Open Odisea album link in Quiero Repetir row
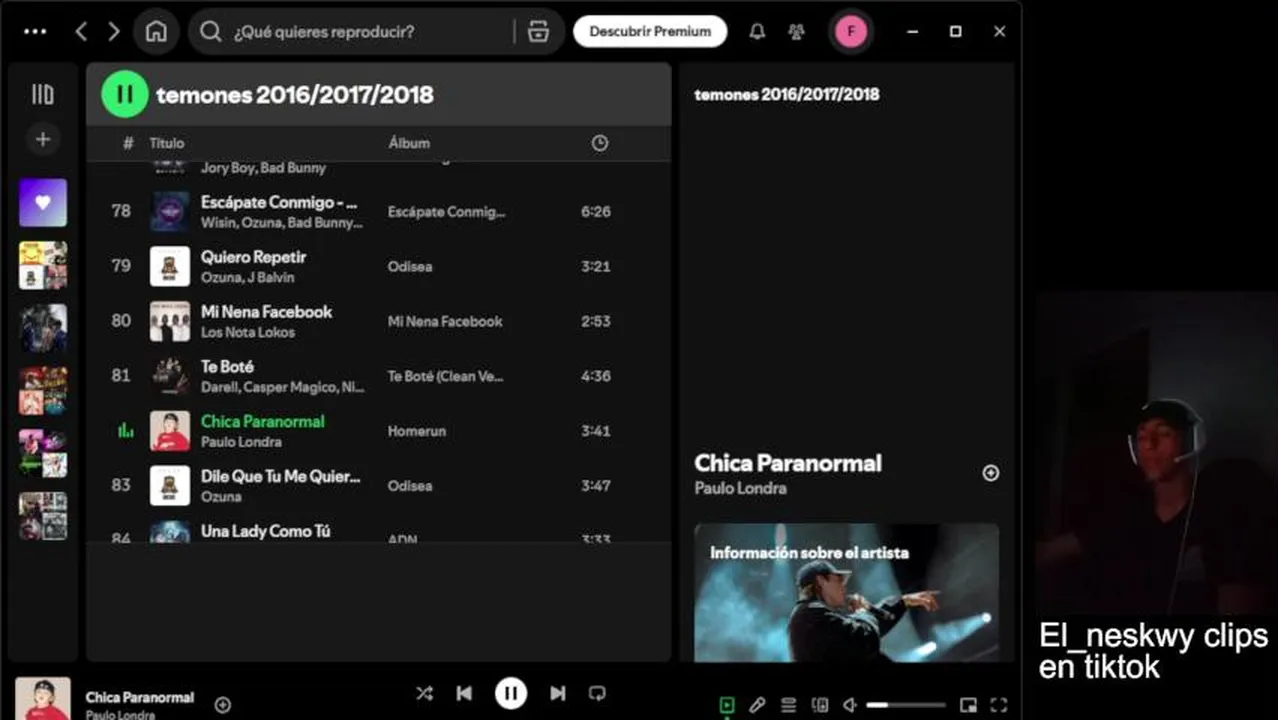This screenshot has height=720, width=1278. point(410,266)
